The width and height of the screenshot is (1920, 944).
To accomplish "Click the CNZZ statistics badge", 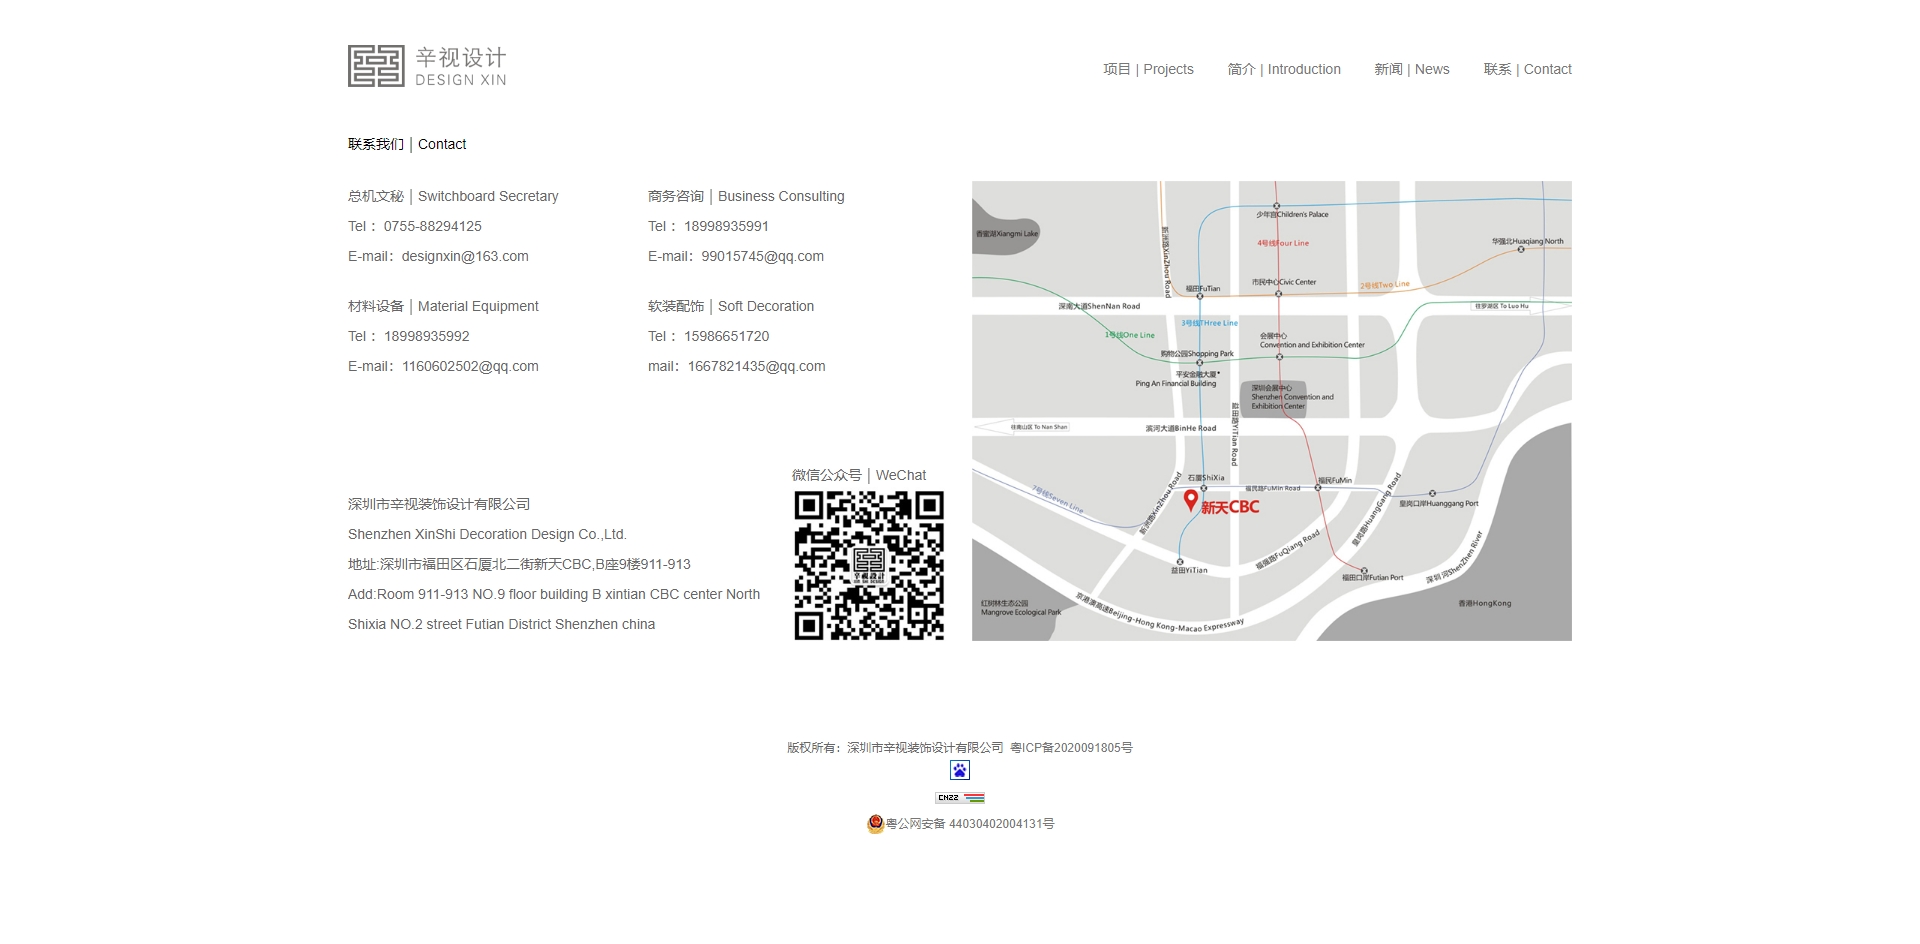I will pos(960,798).
